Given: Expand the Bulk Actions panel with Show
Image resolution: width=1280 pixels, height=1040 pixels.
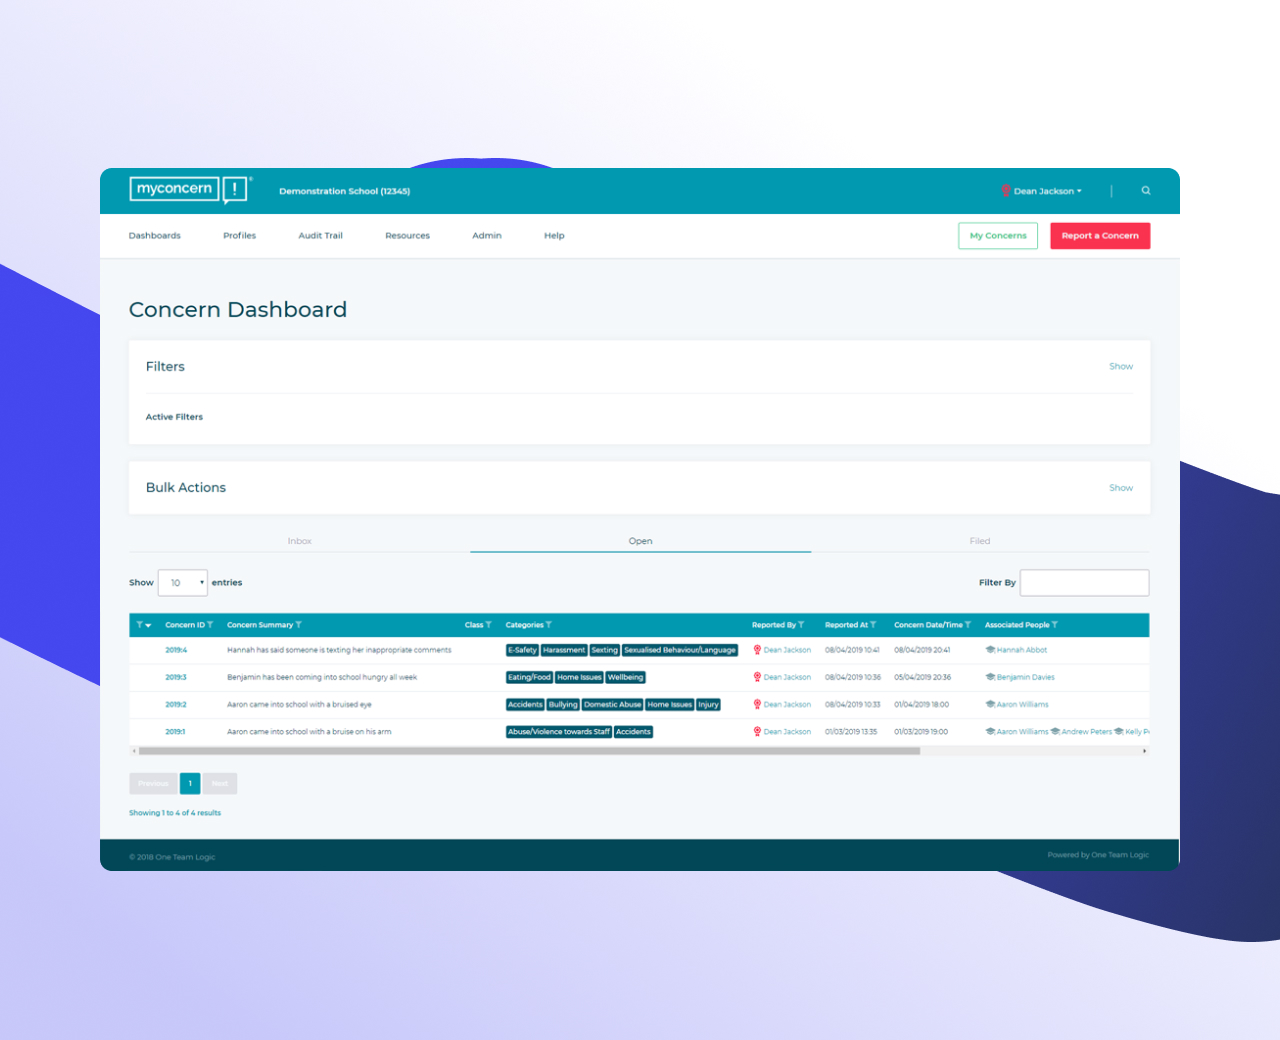Looking at the screenshot, I should (x=1120, y=488).
